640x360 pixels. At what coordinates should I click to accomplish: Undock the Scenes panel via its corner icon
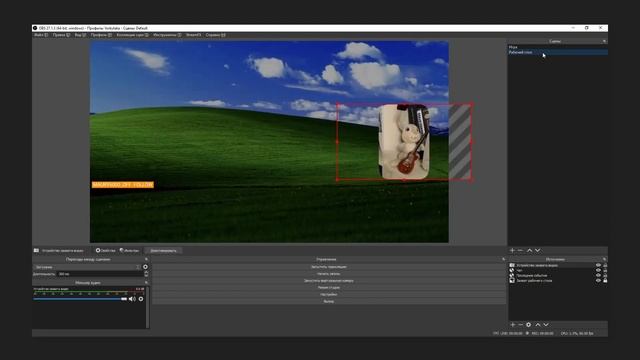click(604, 41)
